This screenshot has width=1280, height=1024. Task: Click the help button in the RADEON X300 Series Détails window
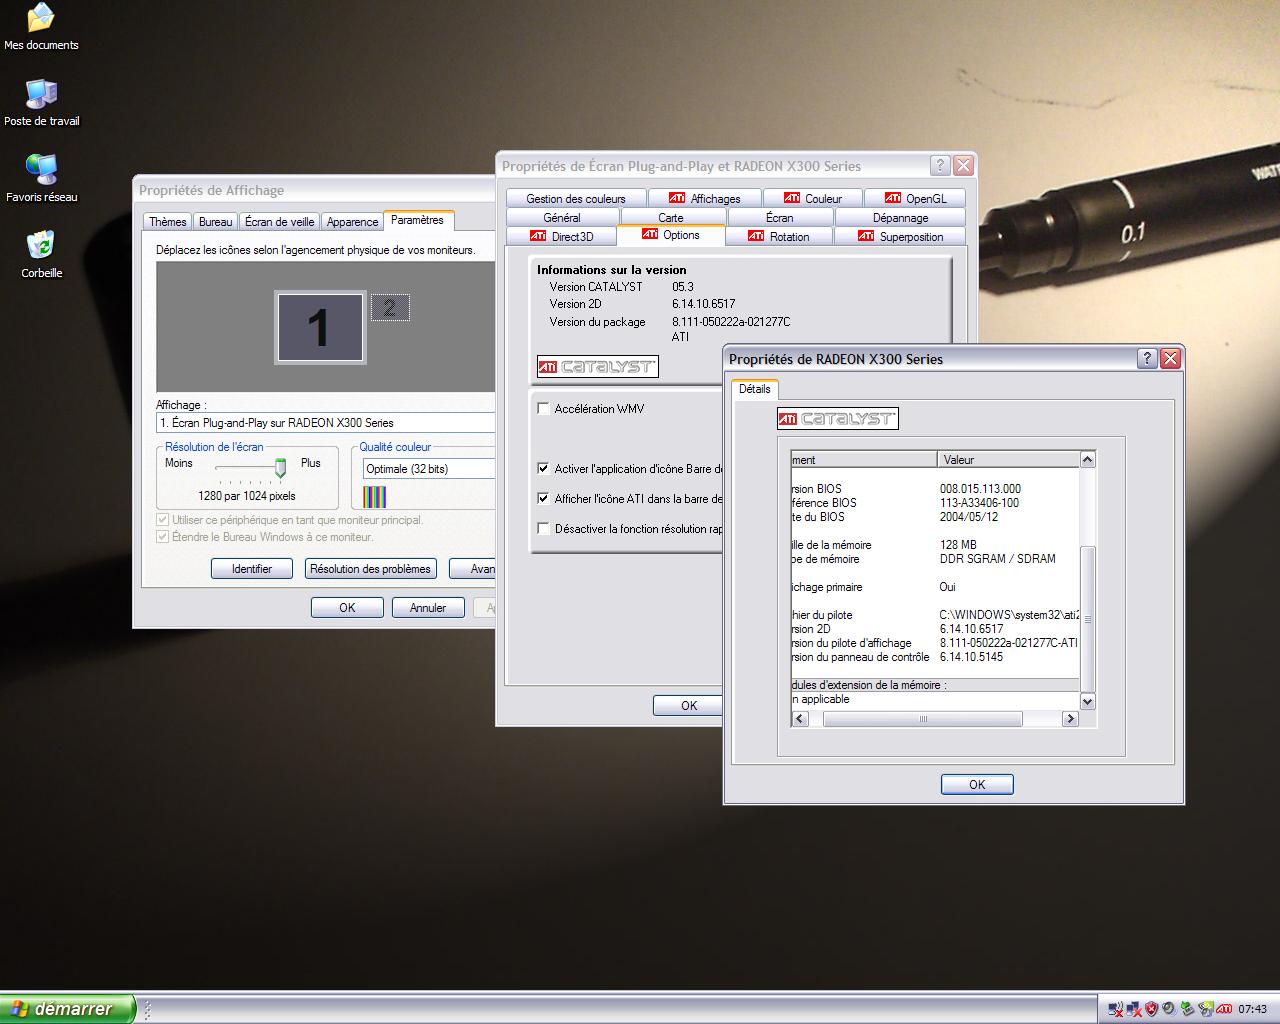1147,358
